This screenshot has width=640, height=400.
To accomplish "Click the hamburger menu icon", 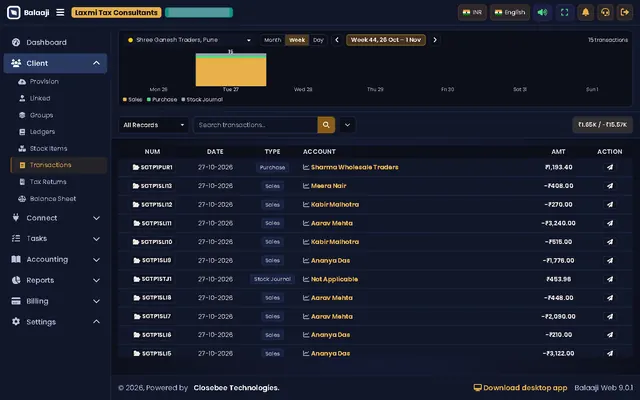I will click(60, 12).
